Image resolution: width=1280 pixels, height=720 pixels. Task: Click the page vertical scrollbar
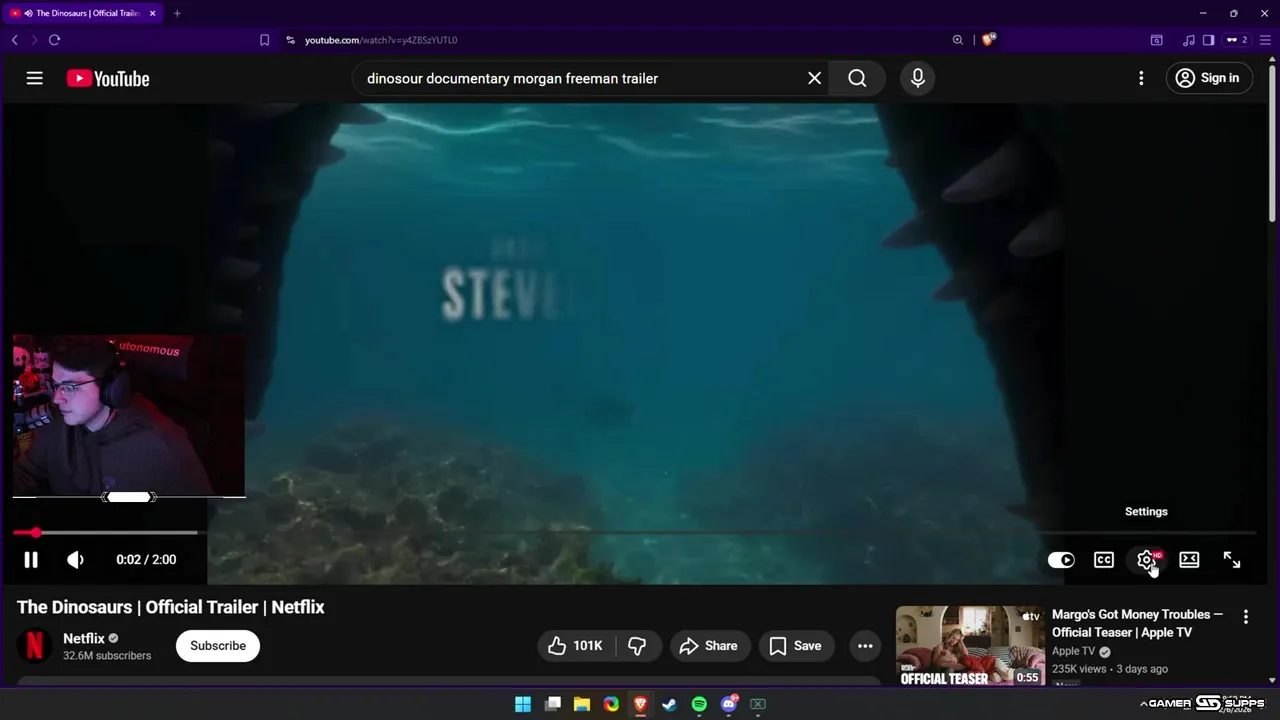pos(1273,145)
